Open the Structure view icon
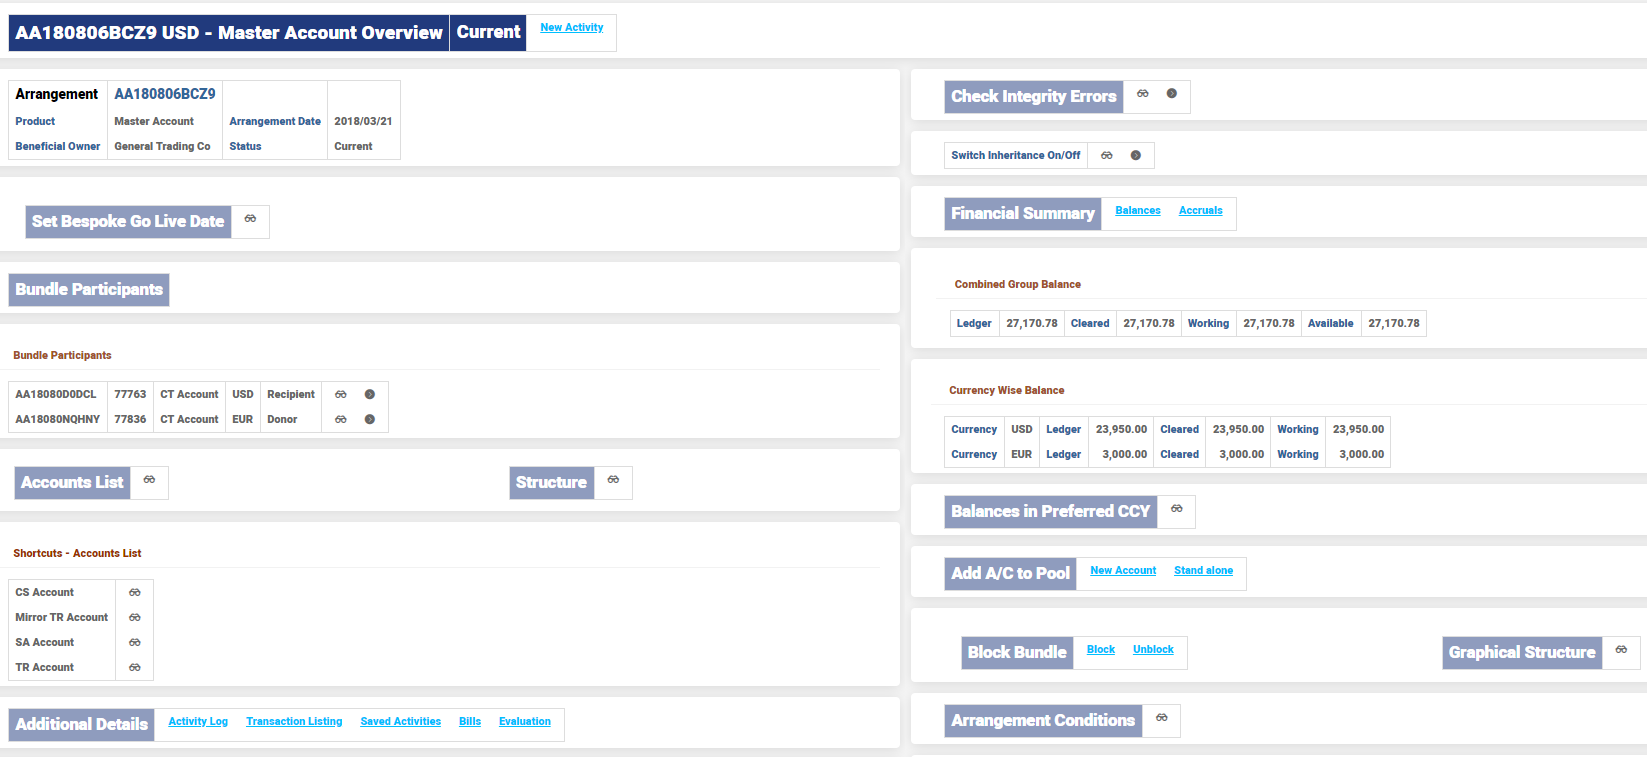The width and height of the screenshot is (1647, 757). coord(613,480)
